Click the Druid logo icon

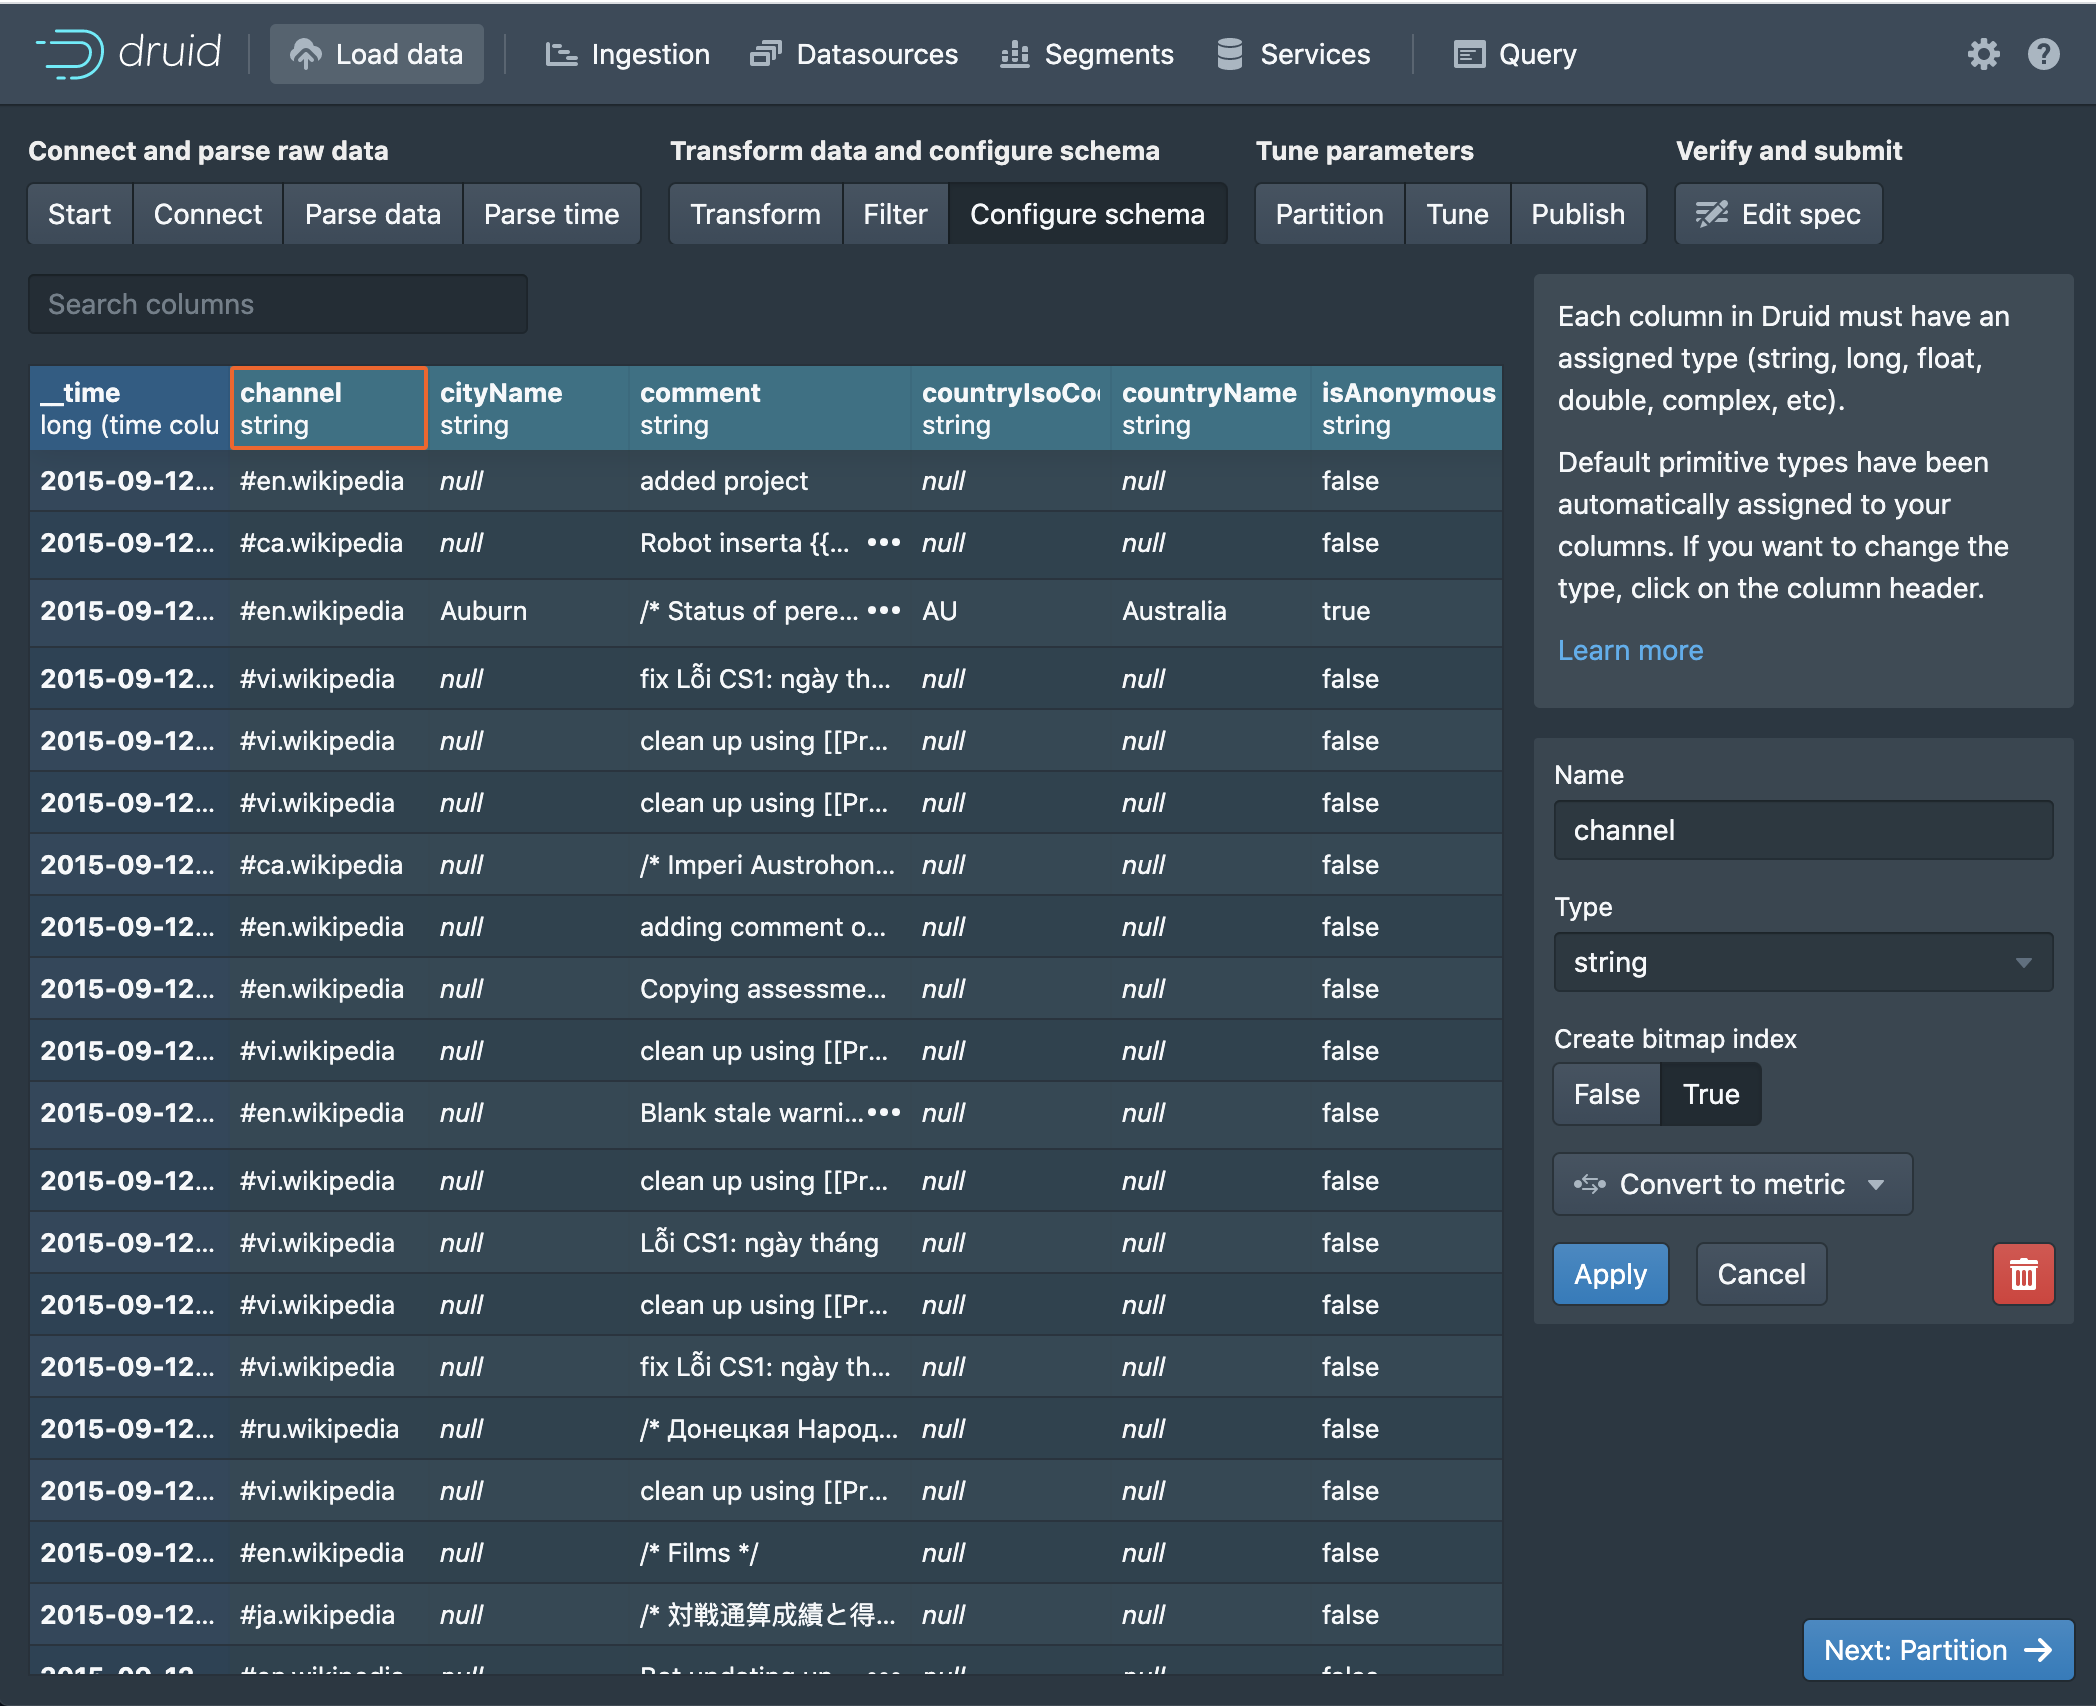click(70, 54)
